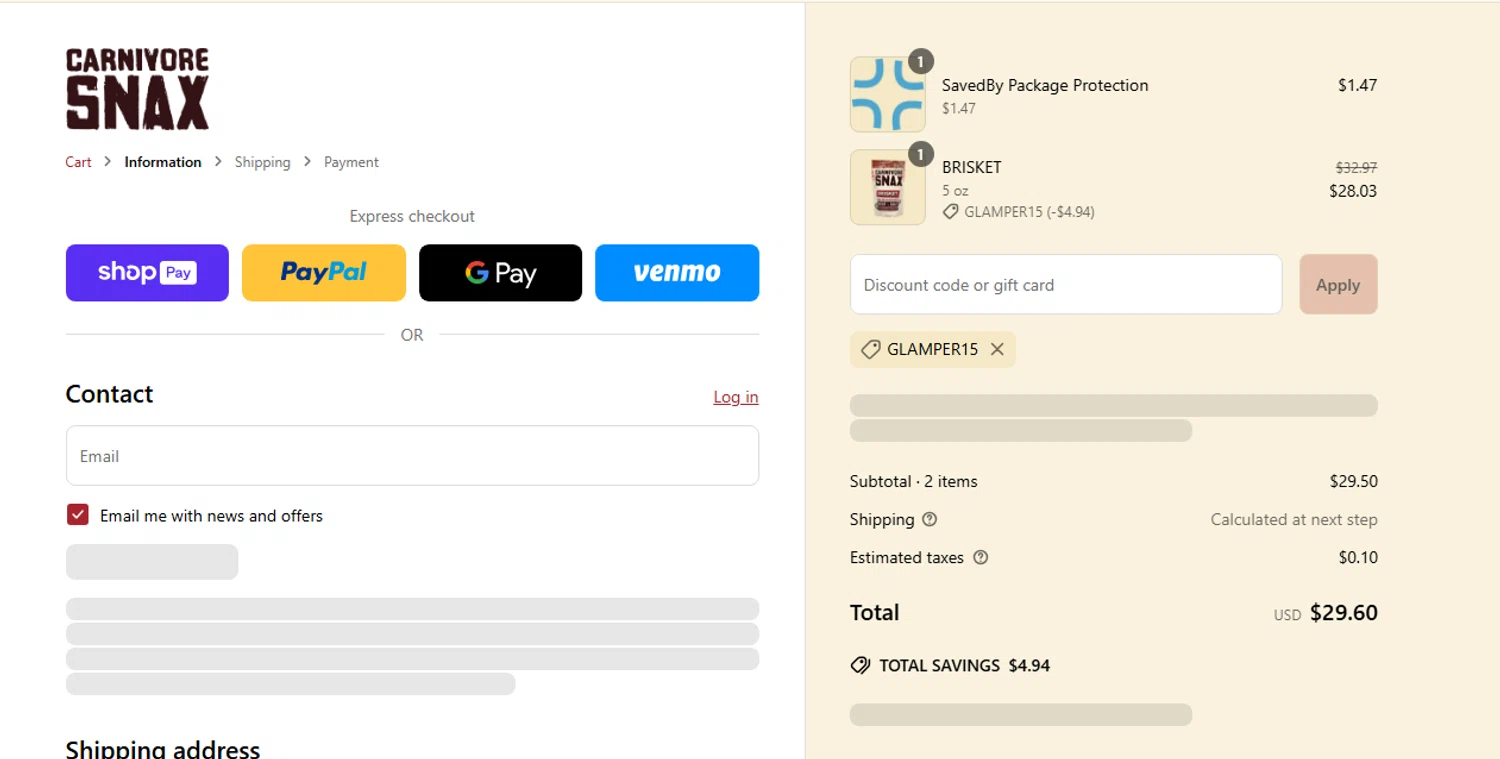Pay with Shop Pay express button
1500x759 pixels.
click(x=147, y=273)
